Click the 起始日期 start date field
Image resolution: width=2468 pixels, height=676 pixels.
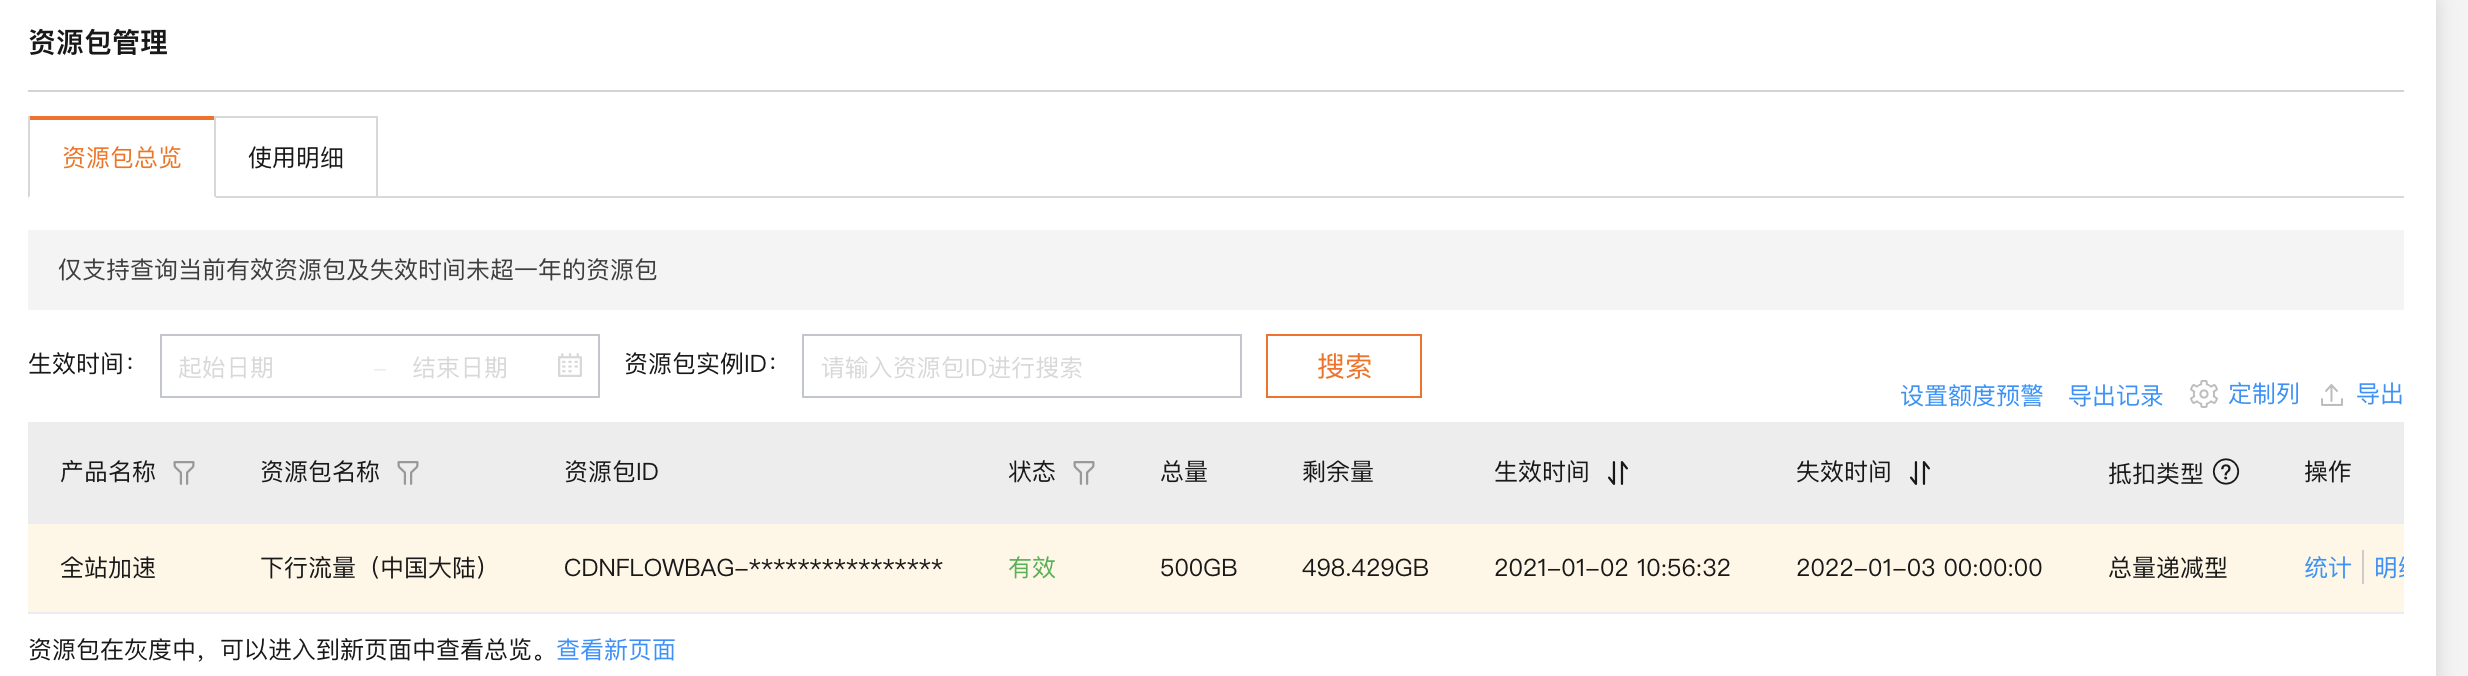coord(260,367)
